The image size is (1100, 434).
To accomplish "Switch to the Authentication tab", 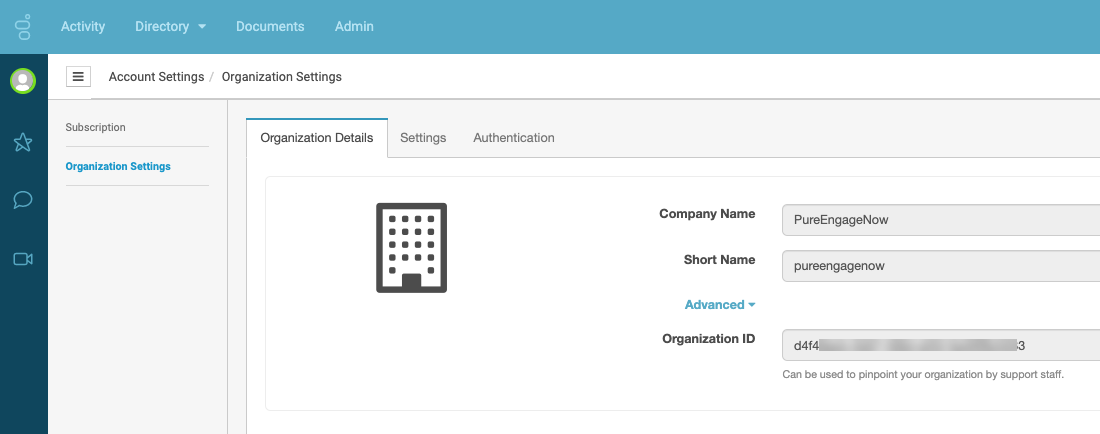I will (514, 138).
